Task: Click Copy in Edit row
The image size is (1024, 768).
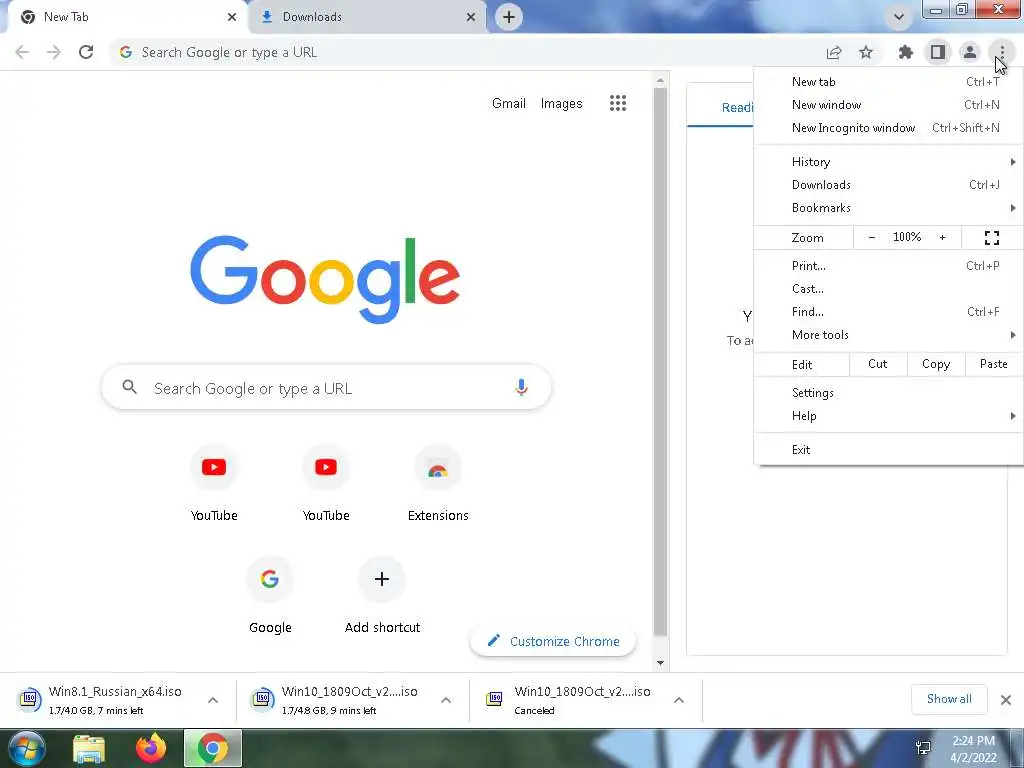Action: 936,364
